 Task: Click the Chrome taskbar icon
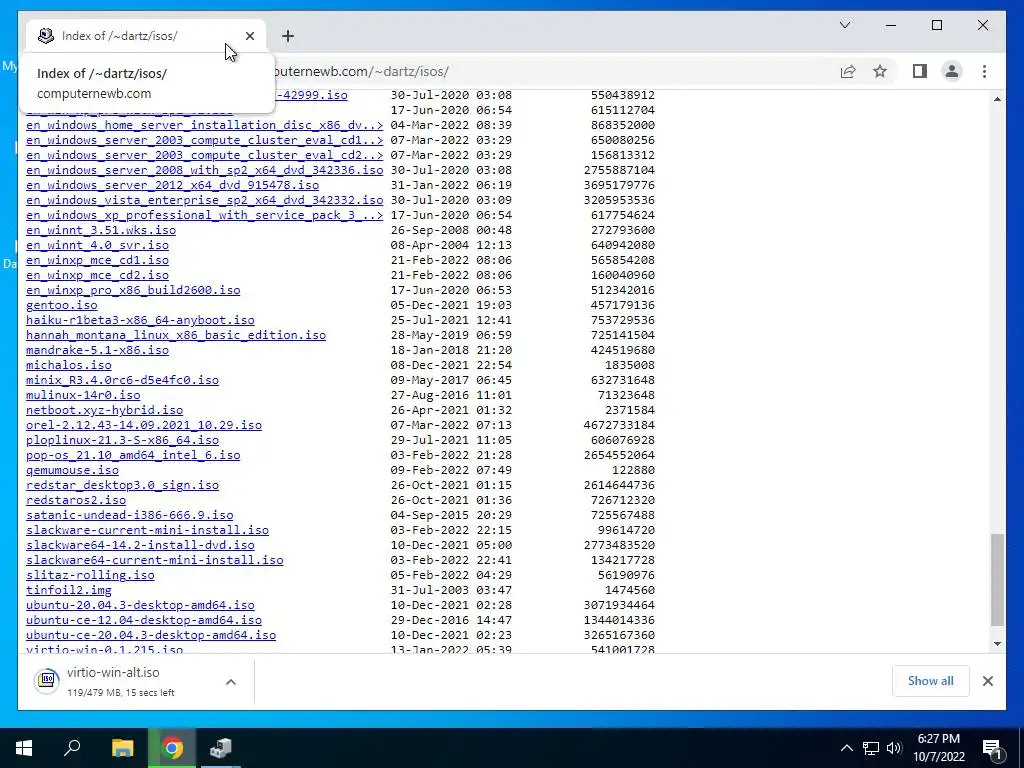172,748
